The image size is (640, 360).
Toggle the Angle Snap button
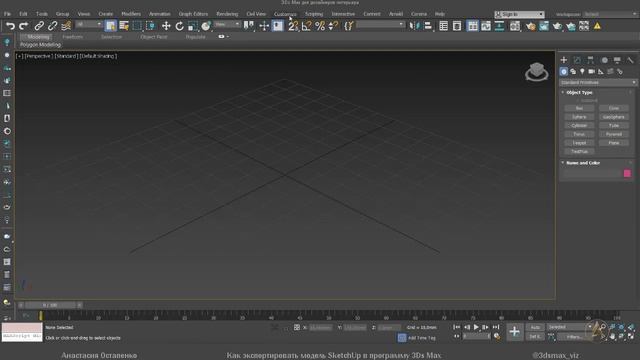coord(307,26)
